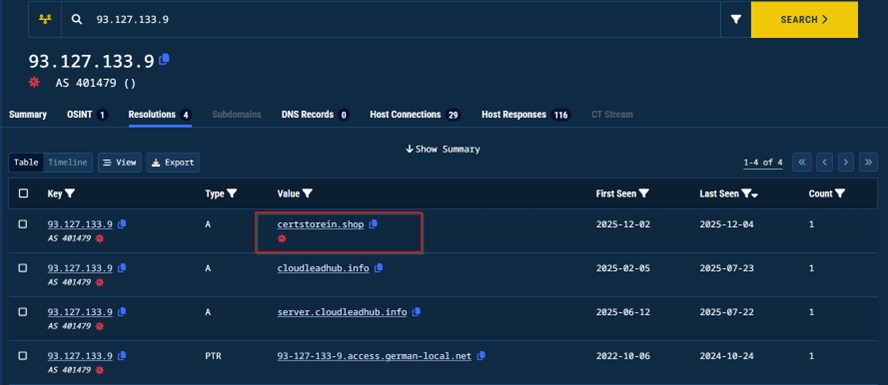Viewport: 888px width, 385px height.
Task: Copy the cloudleadhub.info value
Action: (378, 268)
